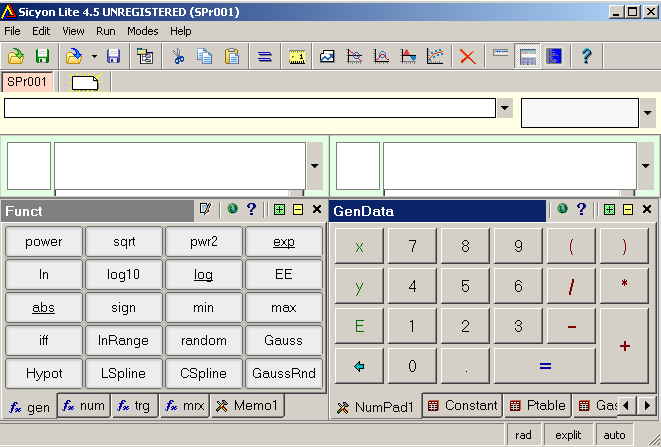Toggle the explit mode in status bar
This screenshot has width=661, height=447.
point(568,435)
